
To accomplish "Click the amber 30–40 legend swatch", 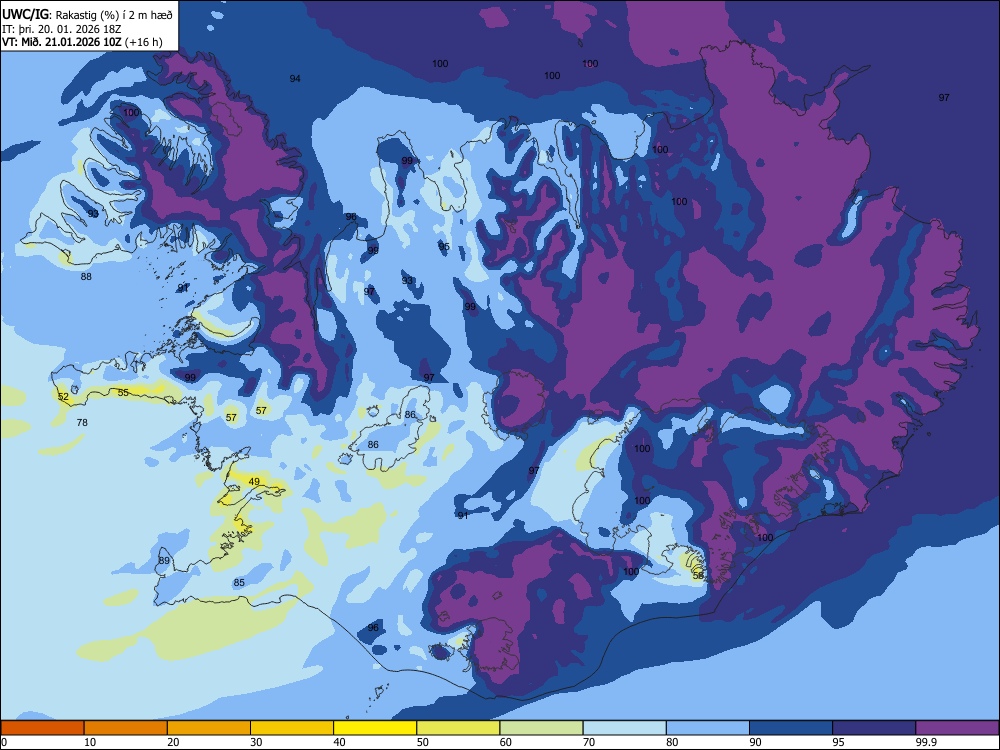I will (x=292, y=728).
